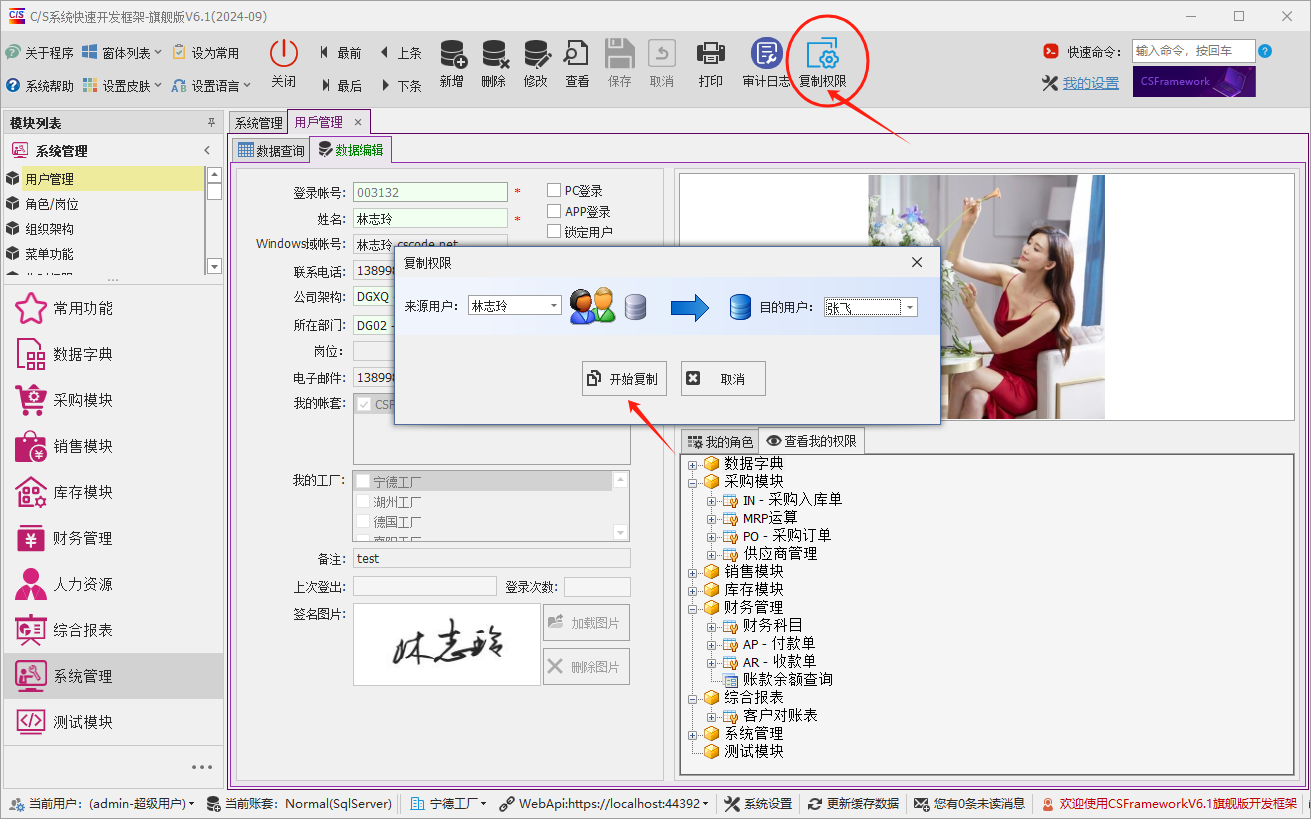Expand 系统管理 permission tree node
Image resolution: width=1311 pixels, height=819 pixels.
click(693, 734)
